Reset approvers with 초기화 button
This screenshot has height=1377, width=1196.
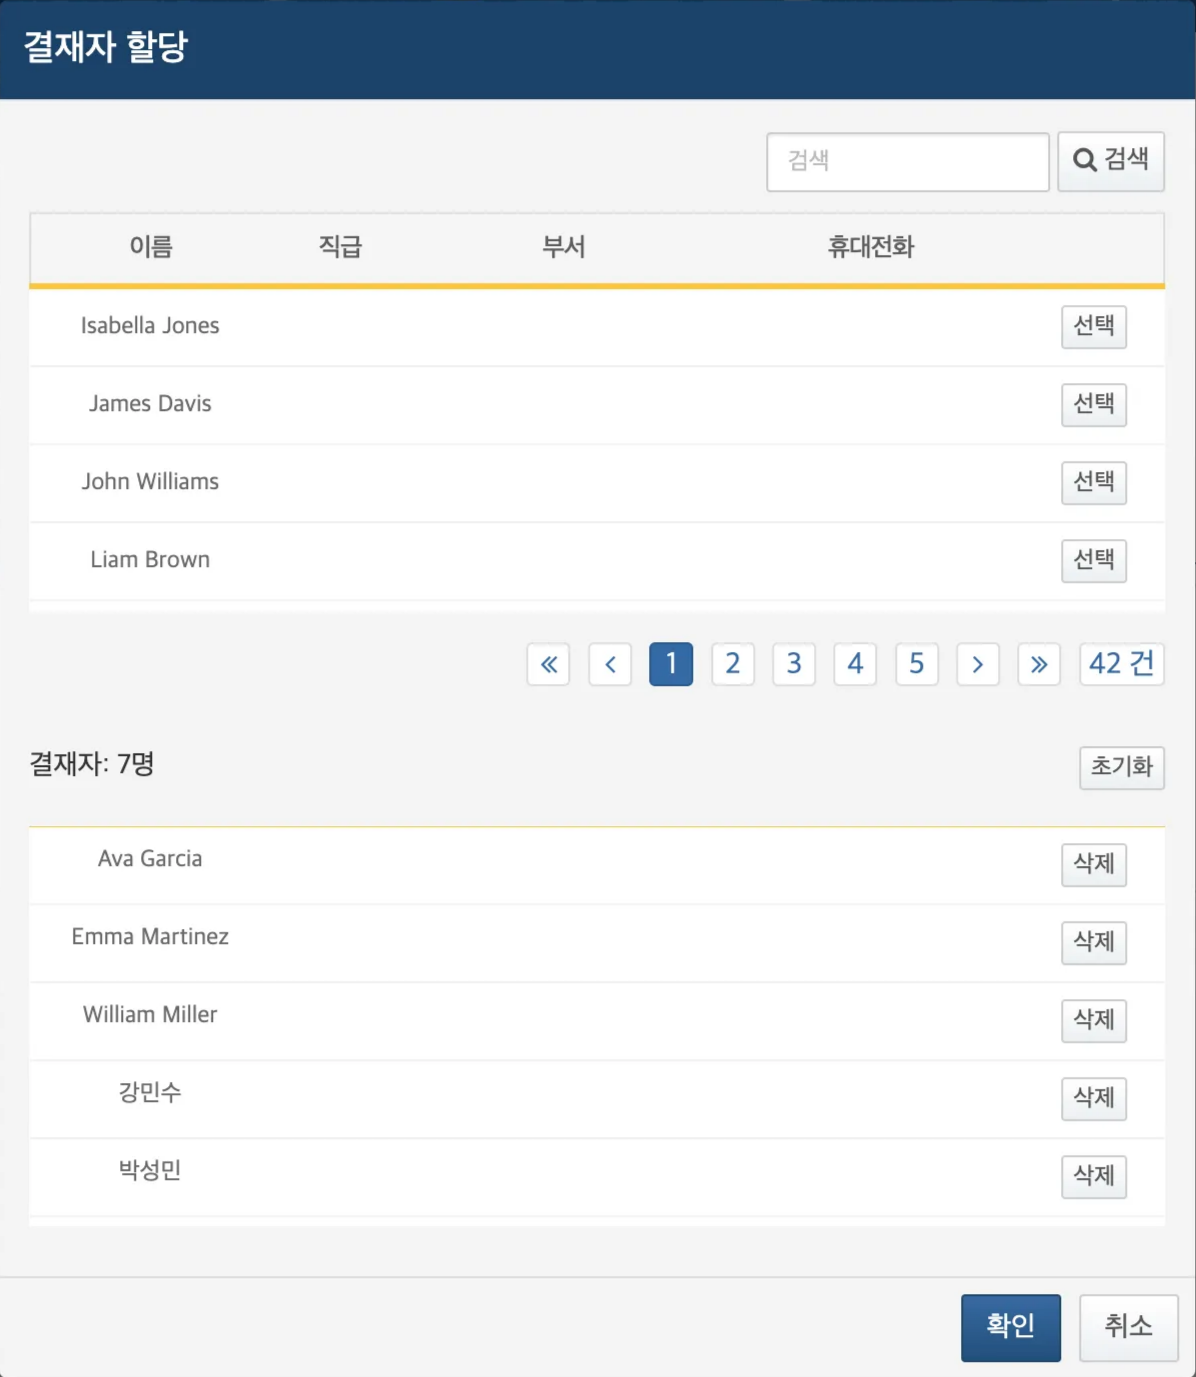coord(1122,768)
